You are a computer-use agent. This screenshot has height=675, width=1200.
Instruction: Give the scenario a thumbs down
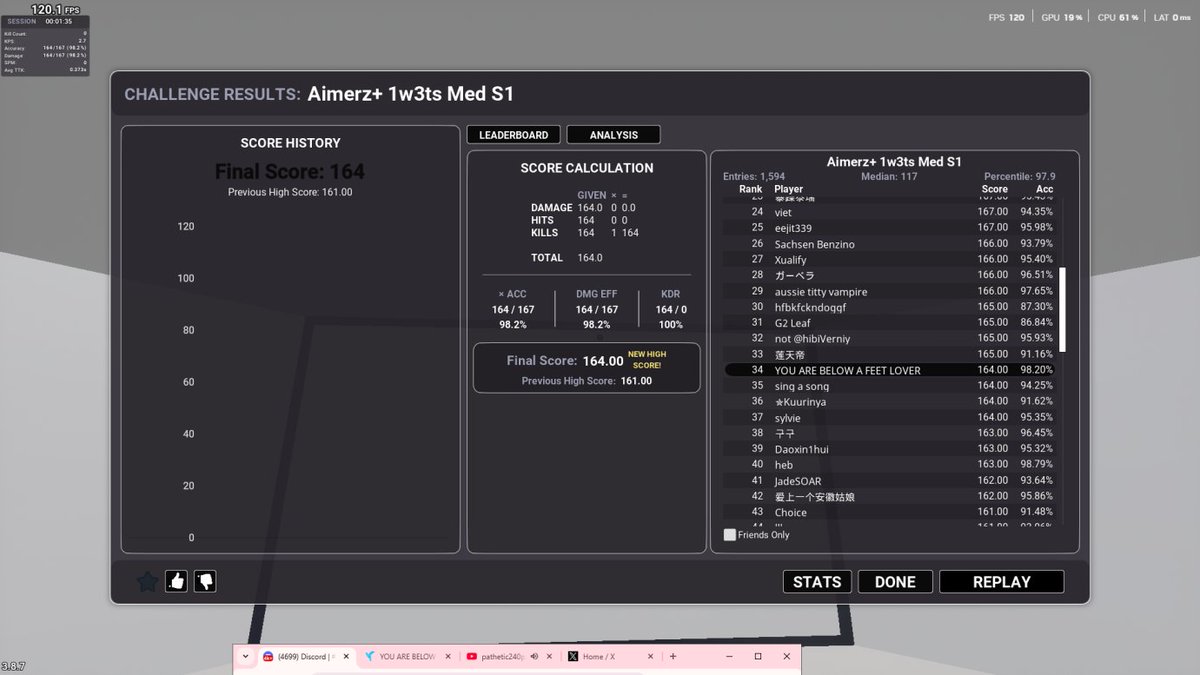[205, 581]
